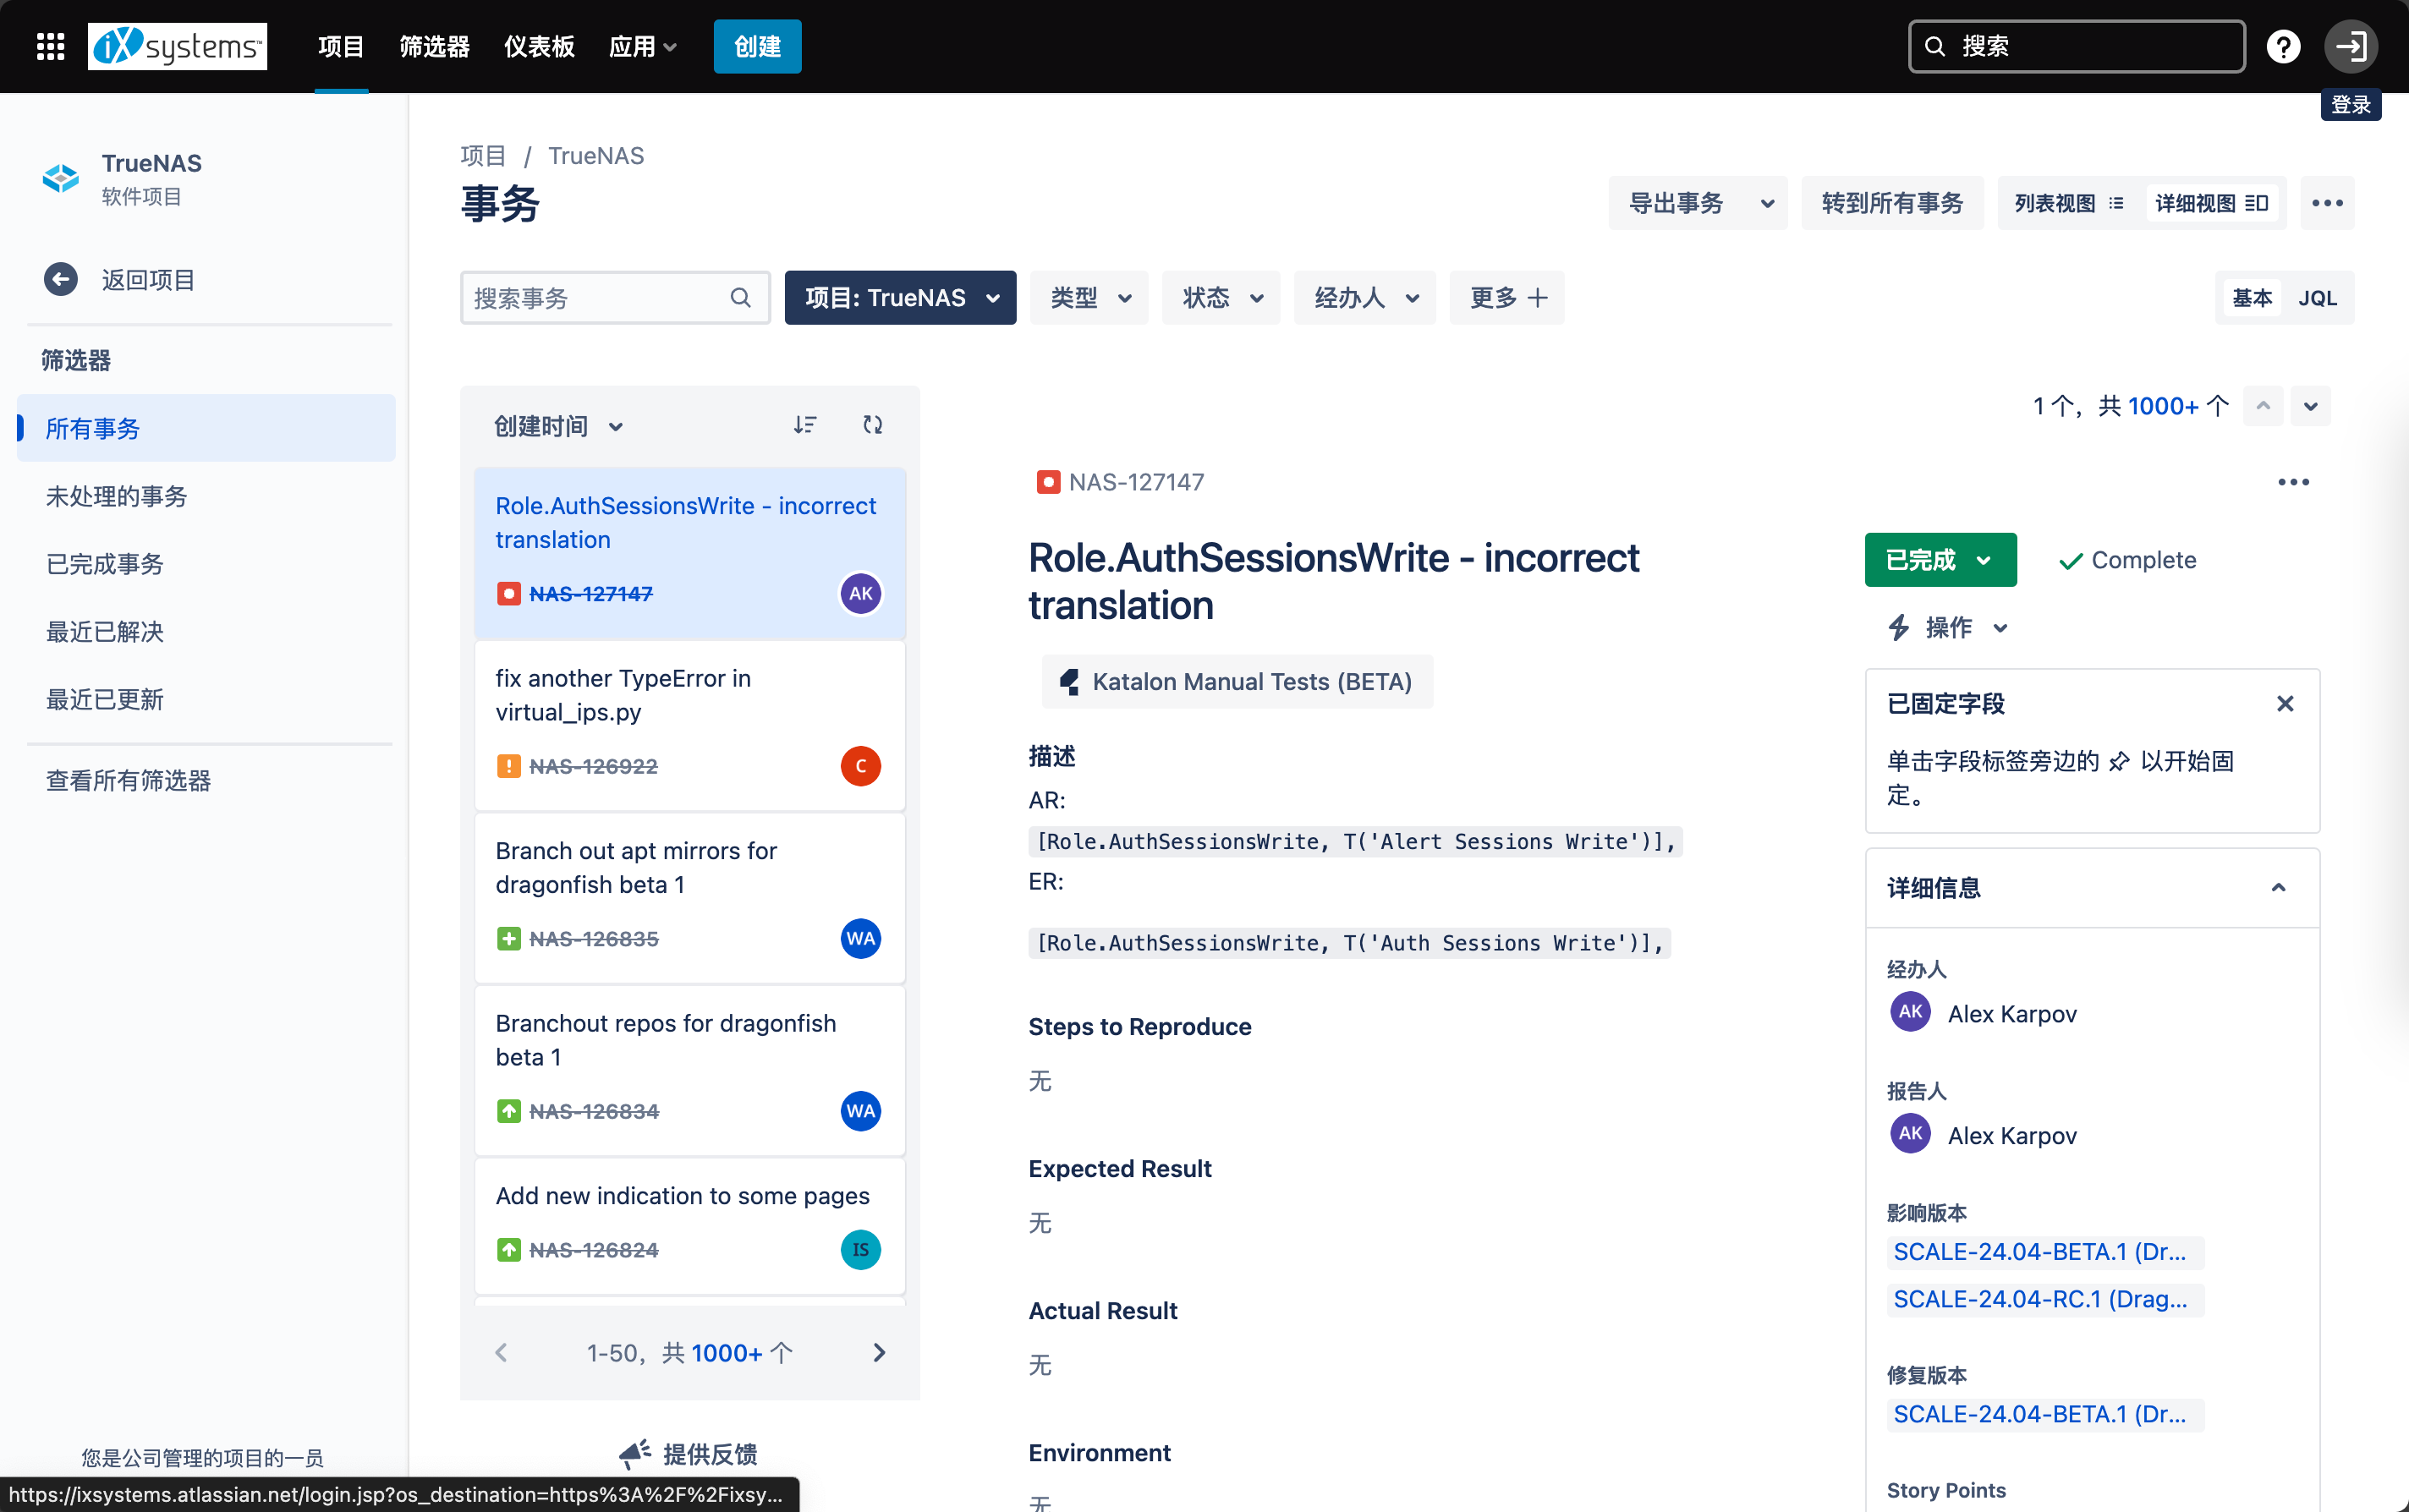Screen dimensions: 2409x1512
Task: Open the issue's three-dot actions menu
Action: [x=2293, y=482]
